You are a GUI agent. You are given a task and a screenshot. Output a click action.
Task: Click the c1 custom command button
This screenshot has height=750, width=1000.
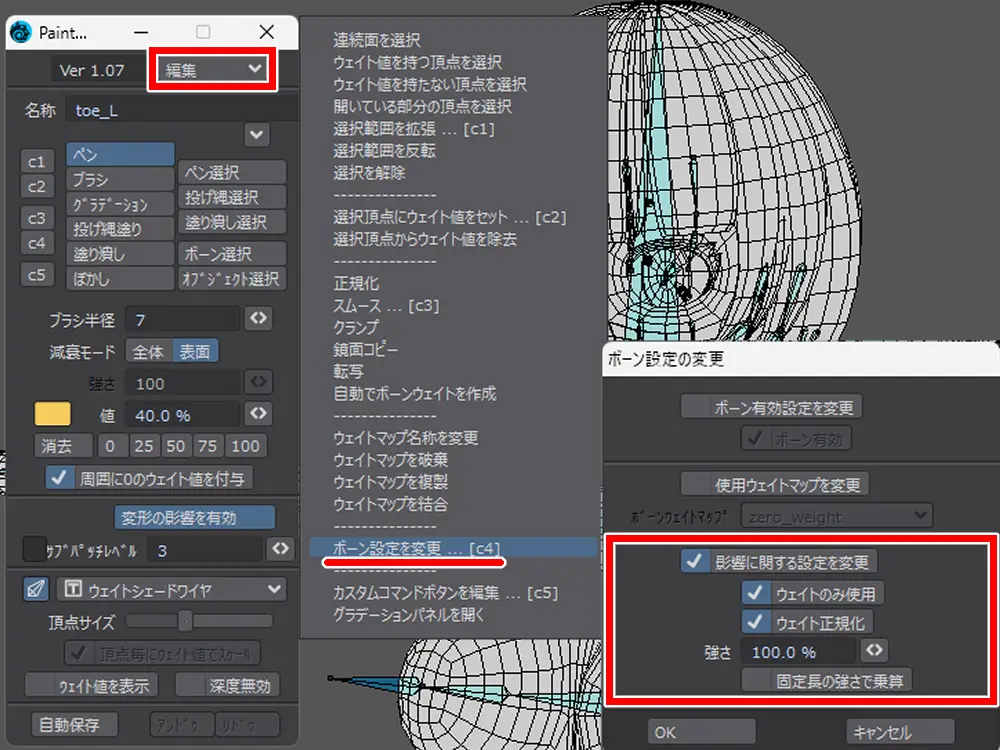(x=37, y=161)
